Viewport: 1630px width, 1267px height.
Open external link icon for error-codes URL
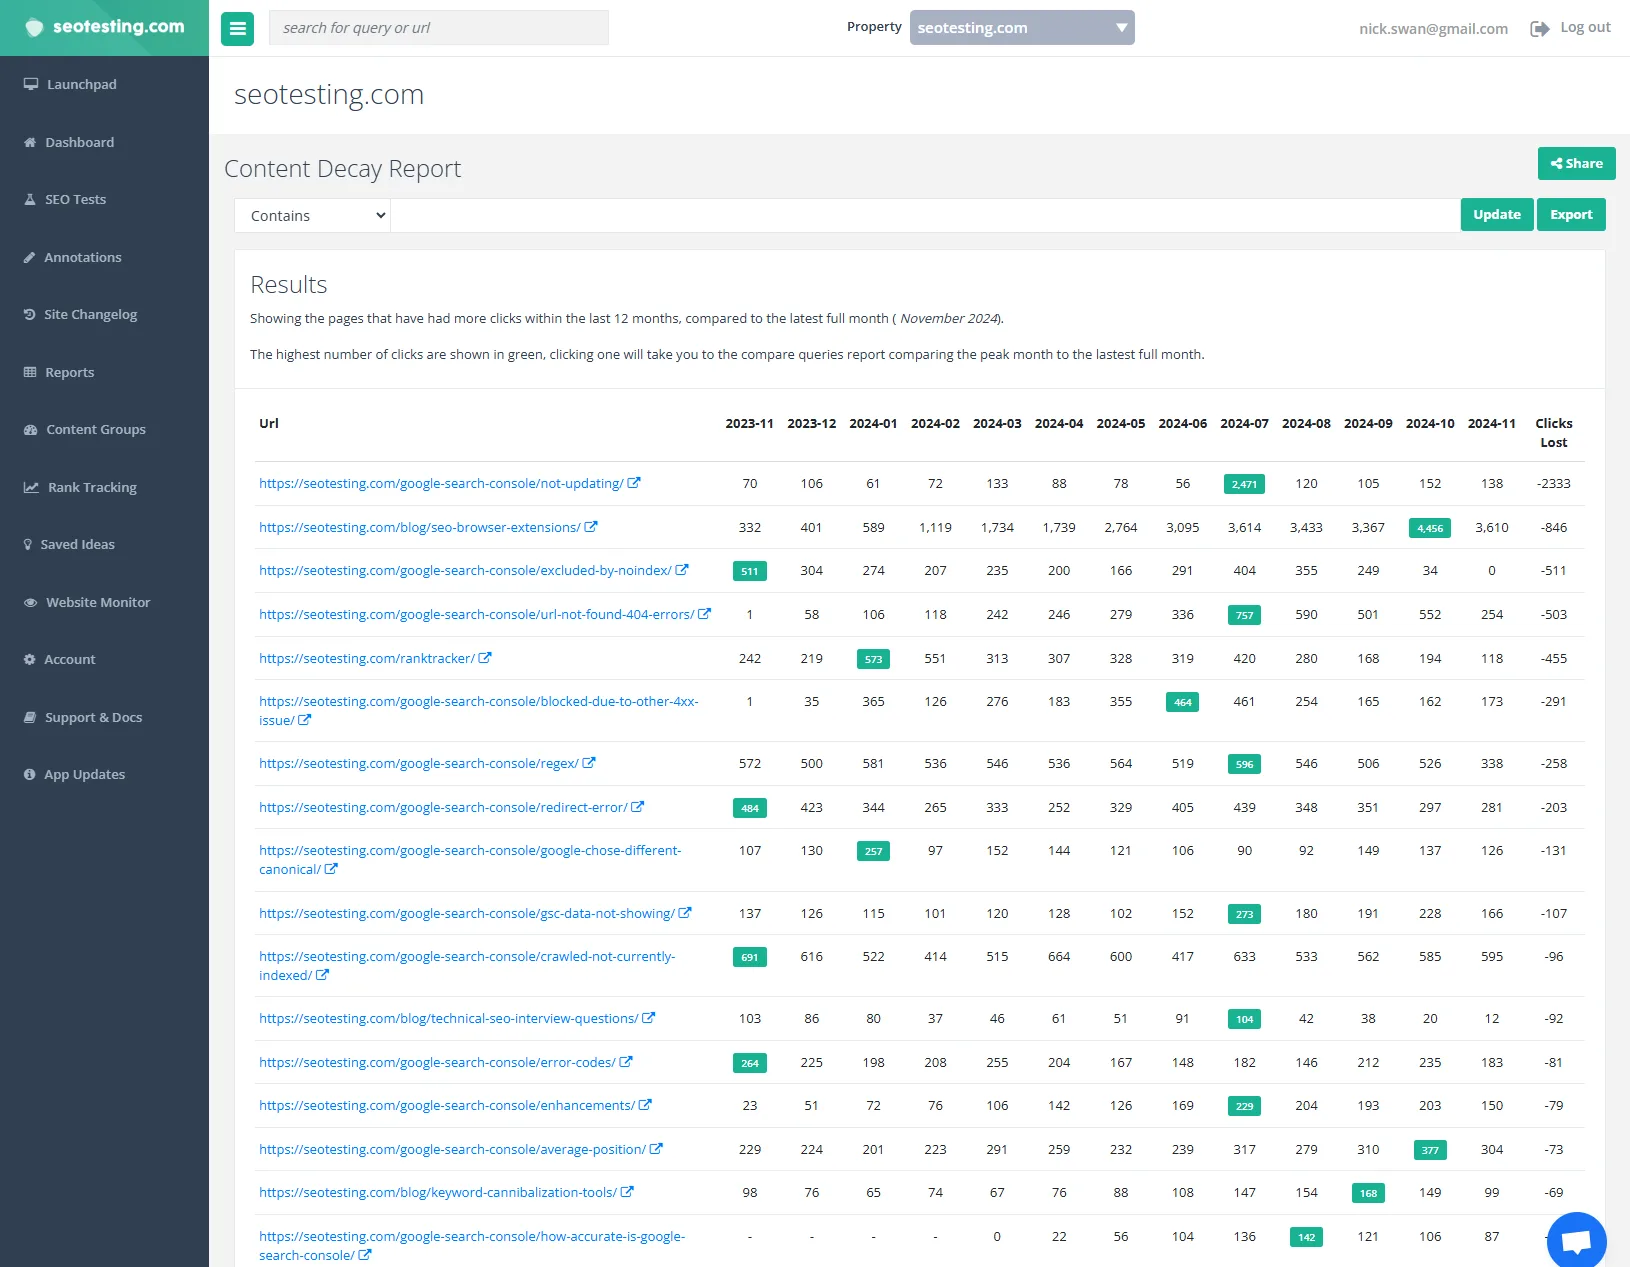pos(626,1062)
